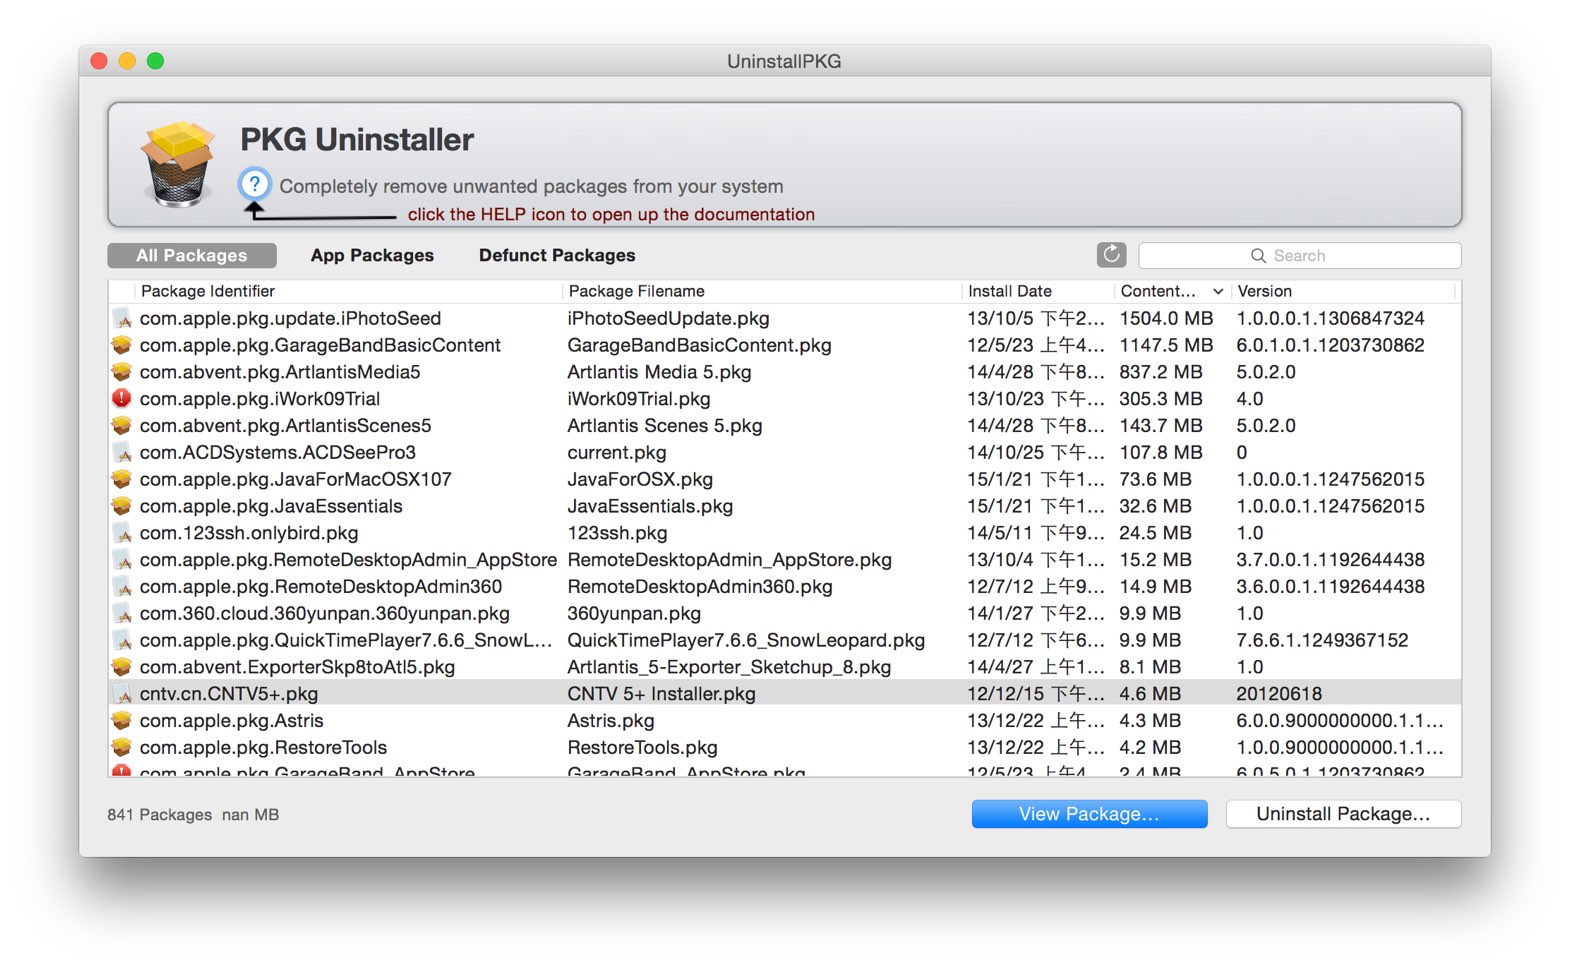Click icon beside com.123ssh.onlybird.pkg
1570x970 pixels.
[122, 533]
